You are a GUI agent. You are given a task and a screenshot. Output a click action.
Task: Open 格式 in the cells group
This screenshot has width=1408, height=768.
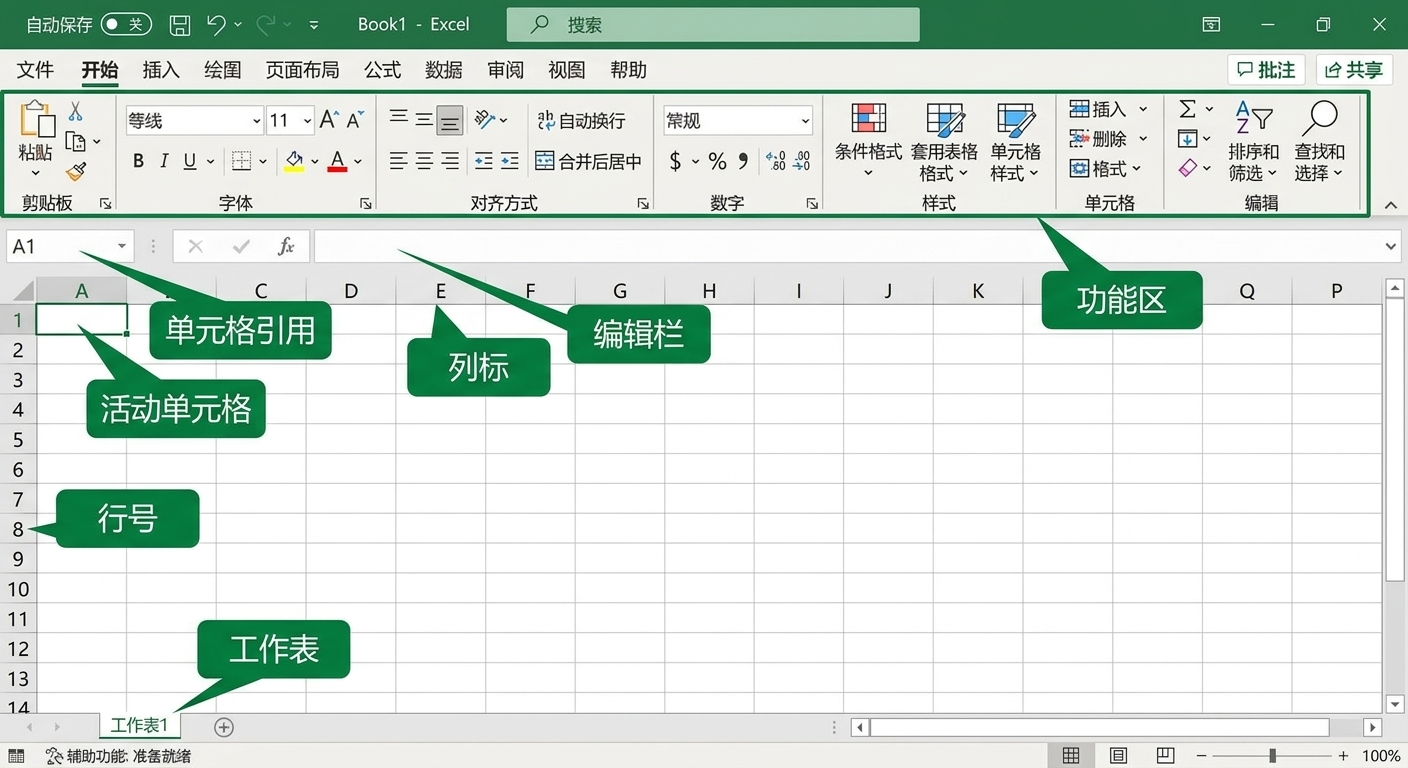1105,169
